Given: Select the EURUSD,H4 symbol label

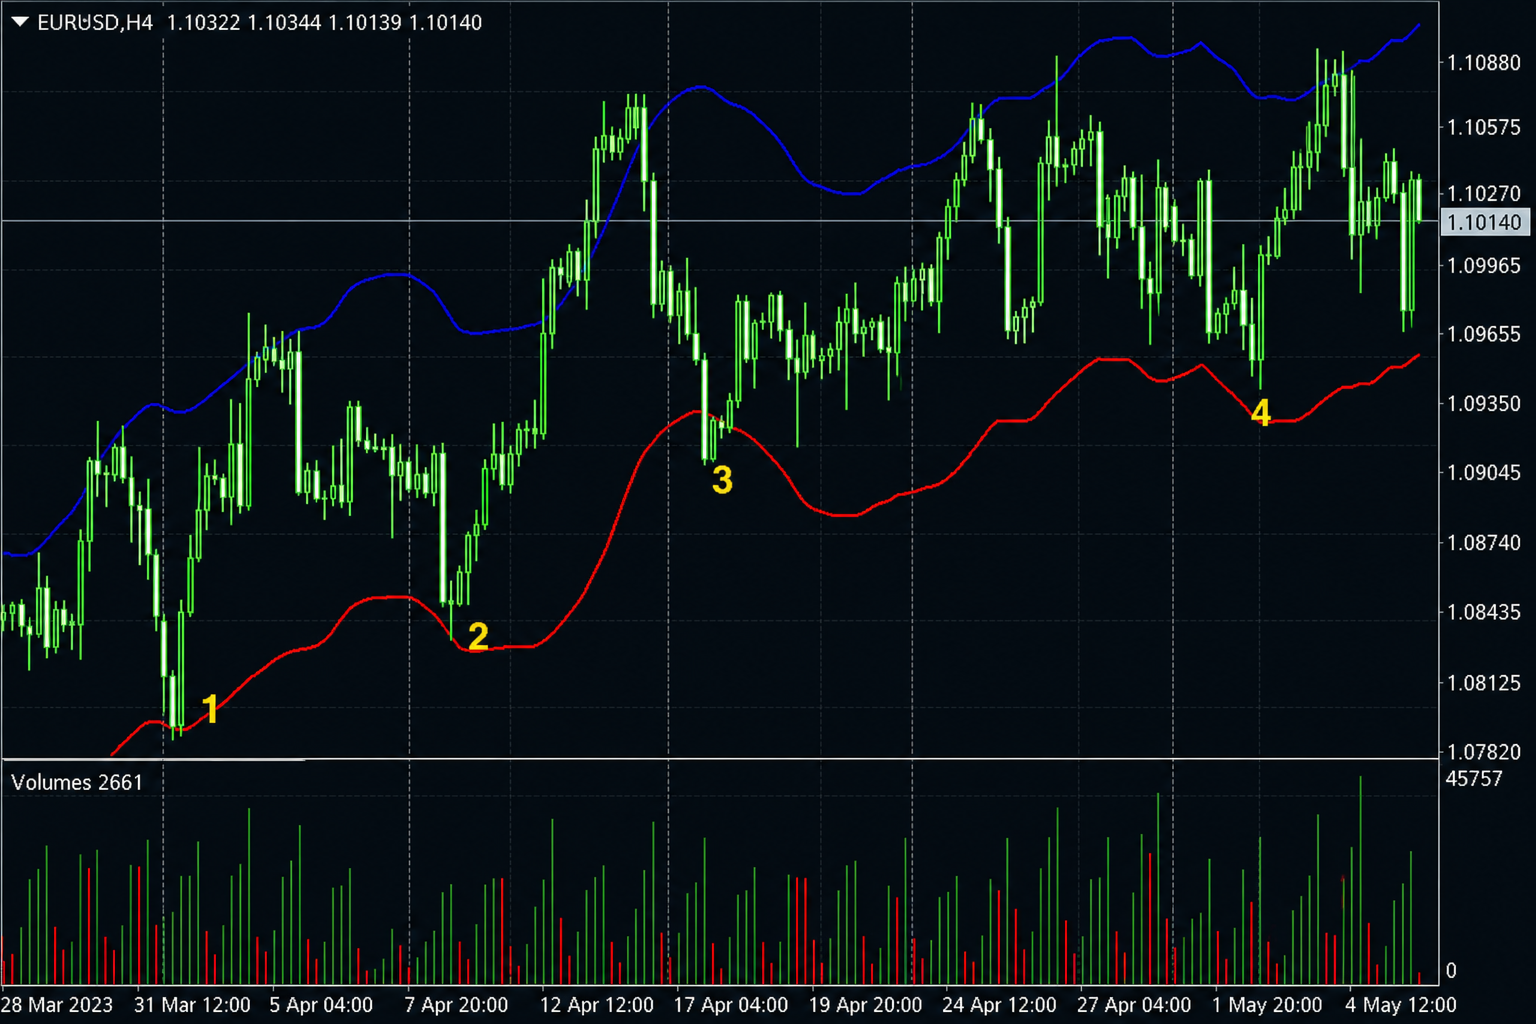Looking at the screenshot, I should 95,22.
